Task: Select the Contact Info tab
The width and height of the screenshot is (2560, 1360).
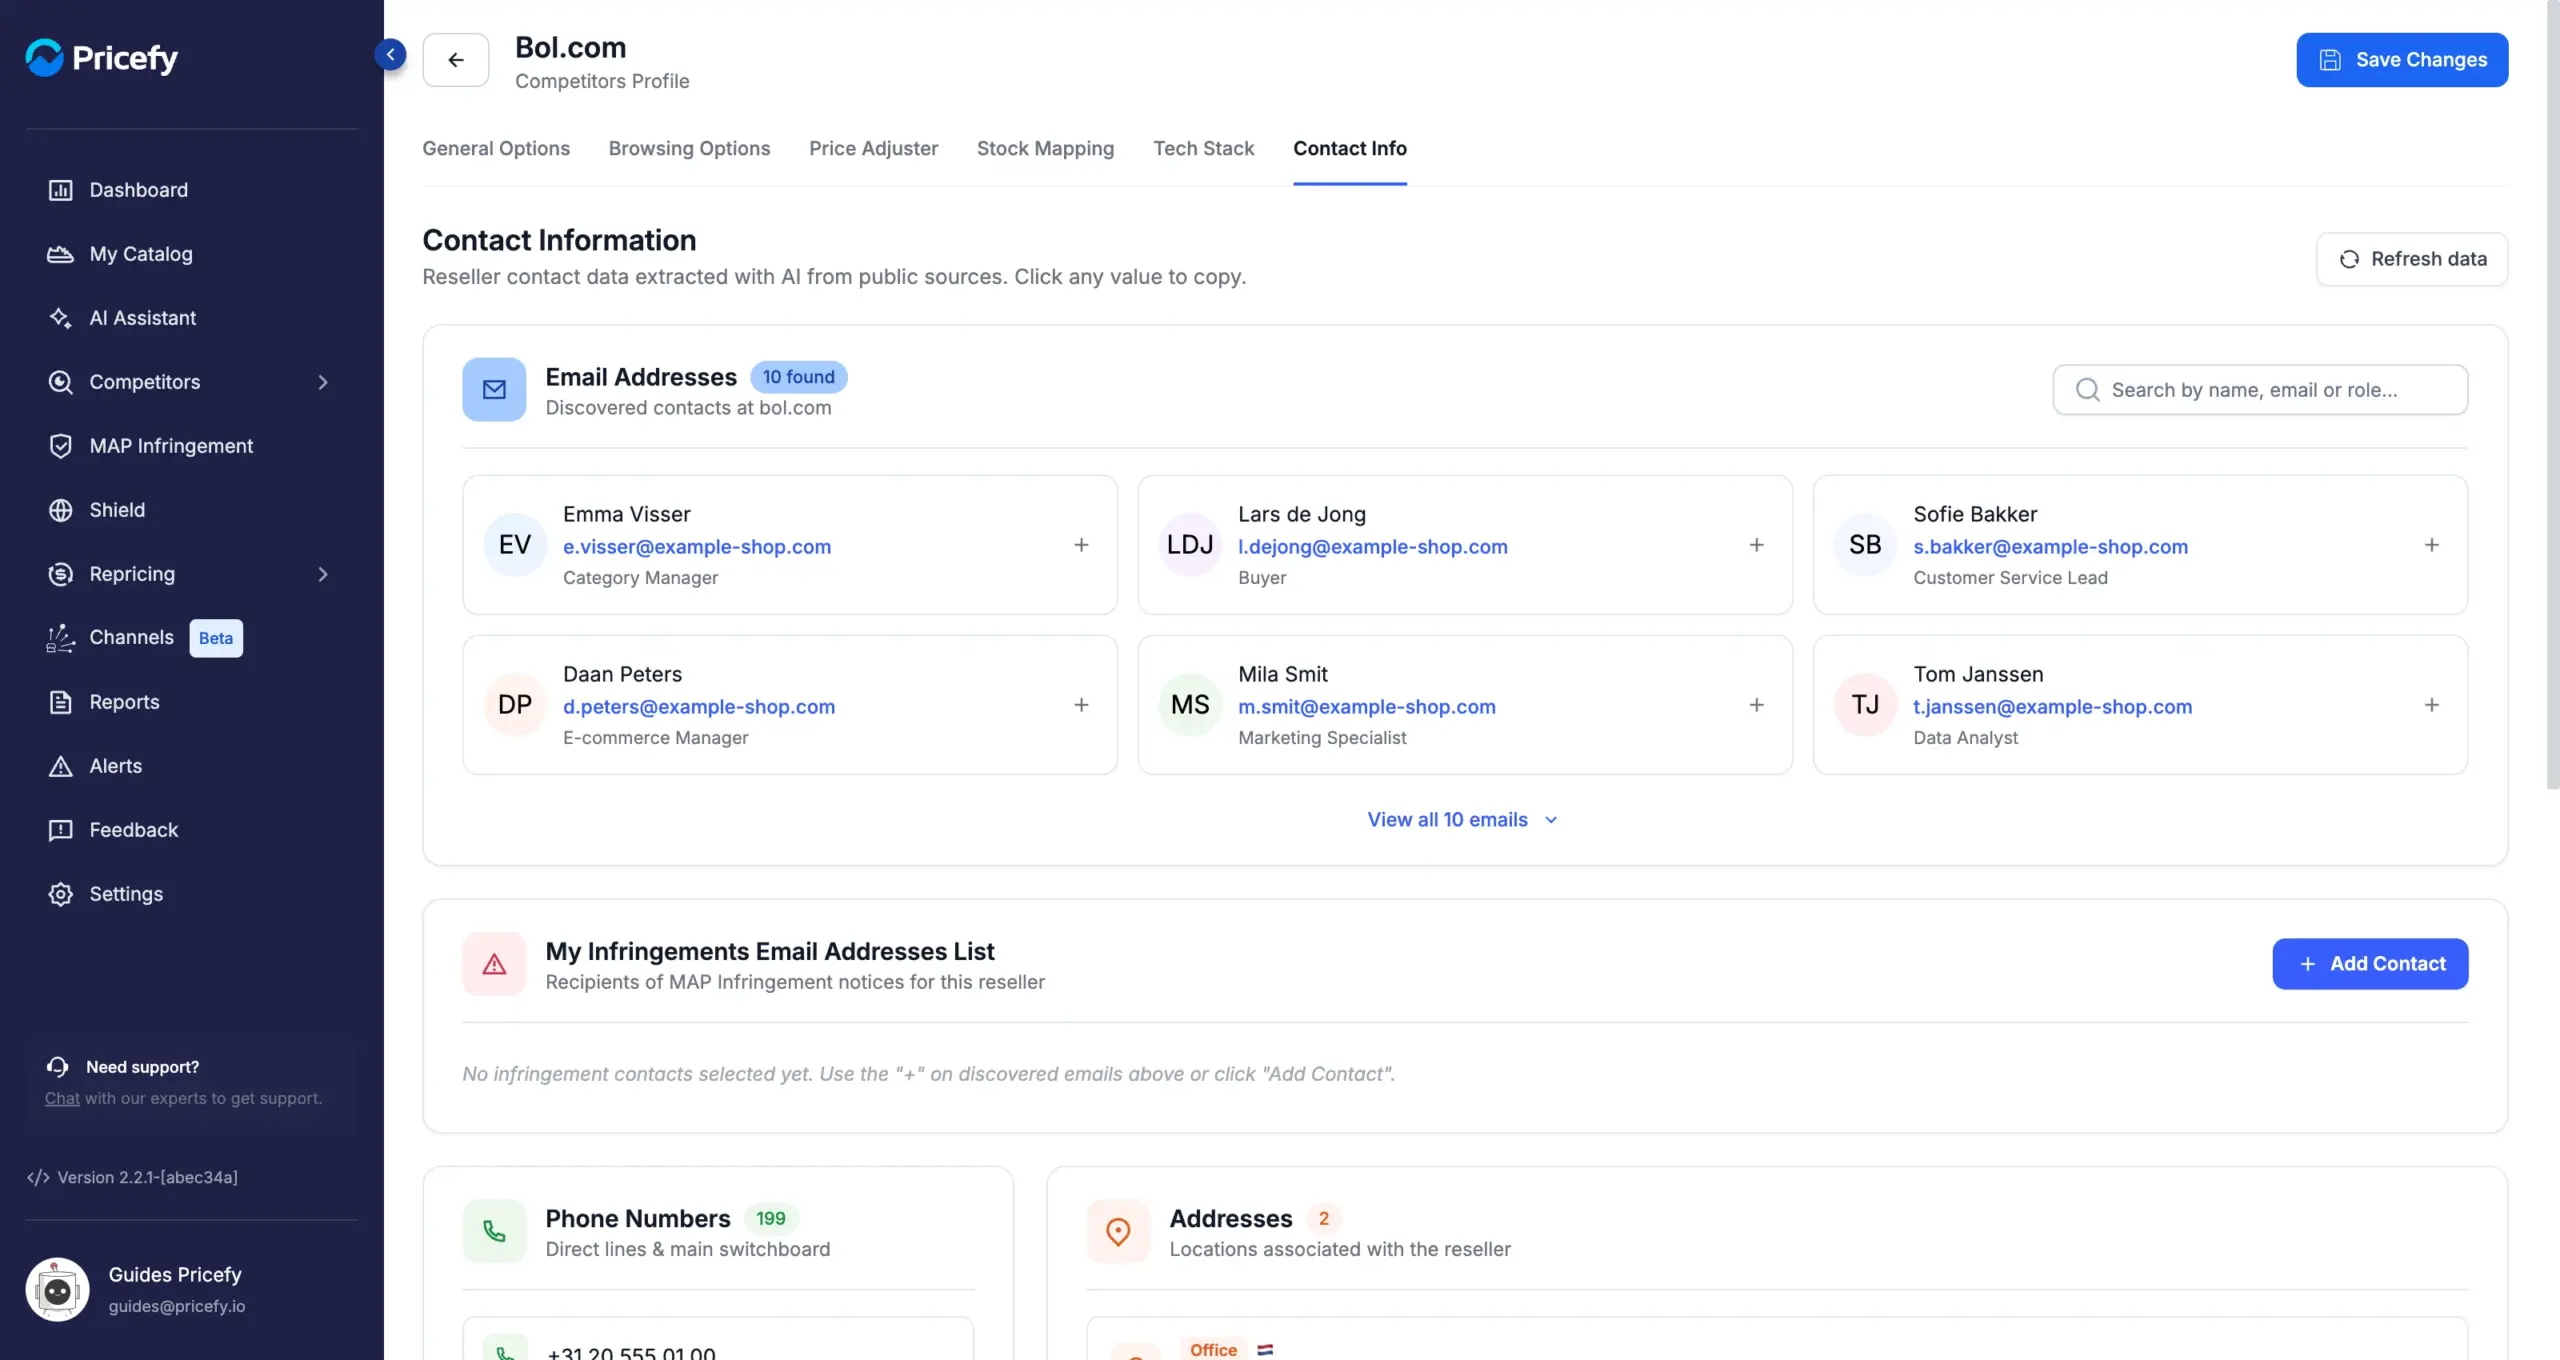Action: point(1350,148)
